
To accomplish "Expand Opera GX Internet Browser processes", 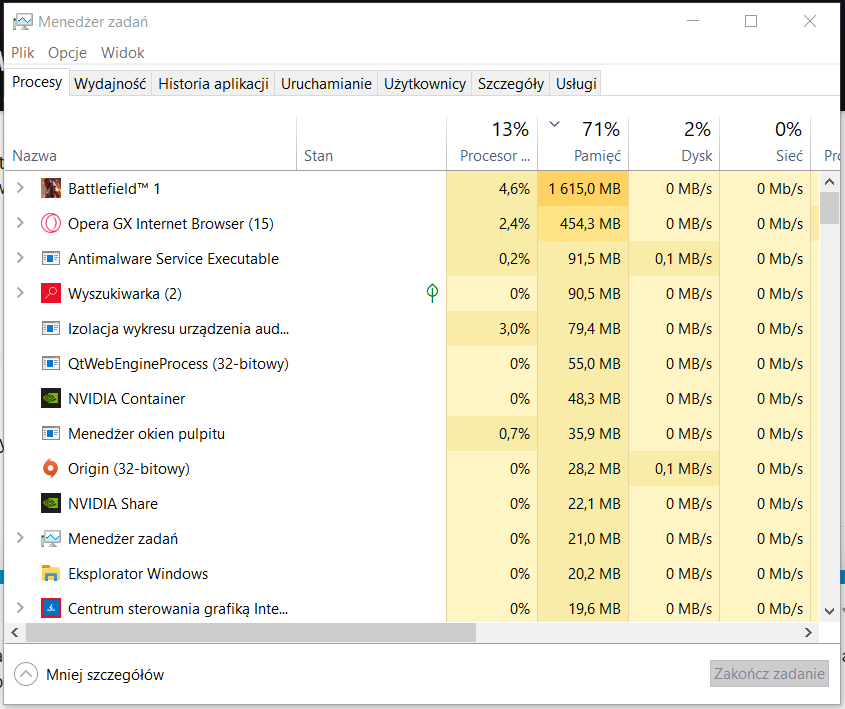I will (x=20, y=223).
